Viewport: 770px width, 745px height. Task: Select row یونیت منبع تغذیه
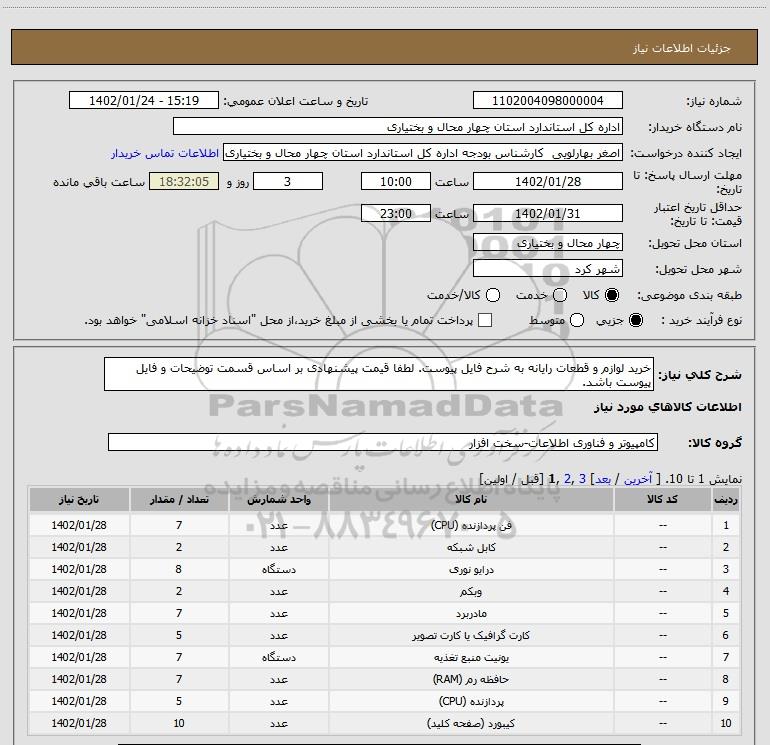(x=384, y=657)
